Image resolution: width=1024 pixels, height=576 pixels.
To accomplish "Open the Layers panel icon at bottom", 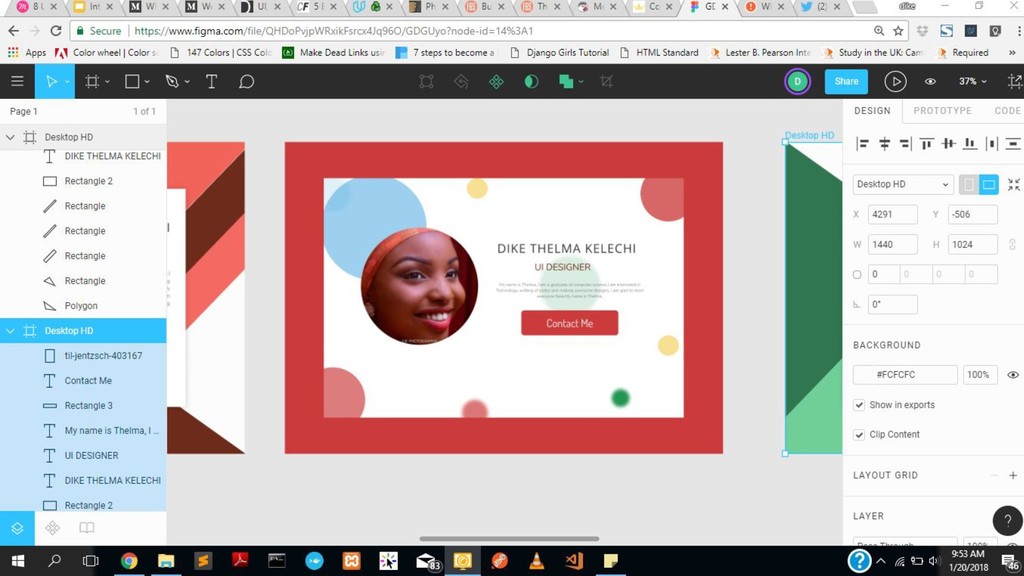I will pos(17,528).
